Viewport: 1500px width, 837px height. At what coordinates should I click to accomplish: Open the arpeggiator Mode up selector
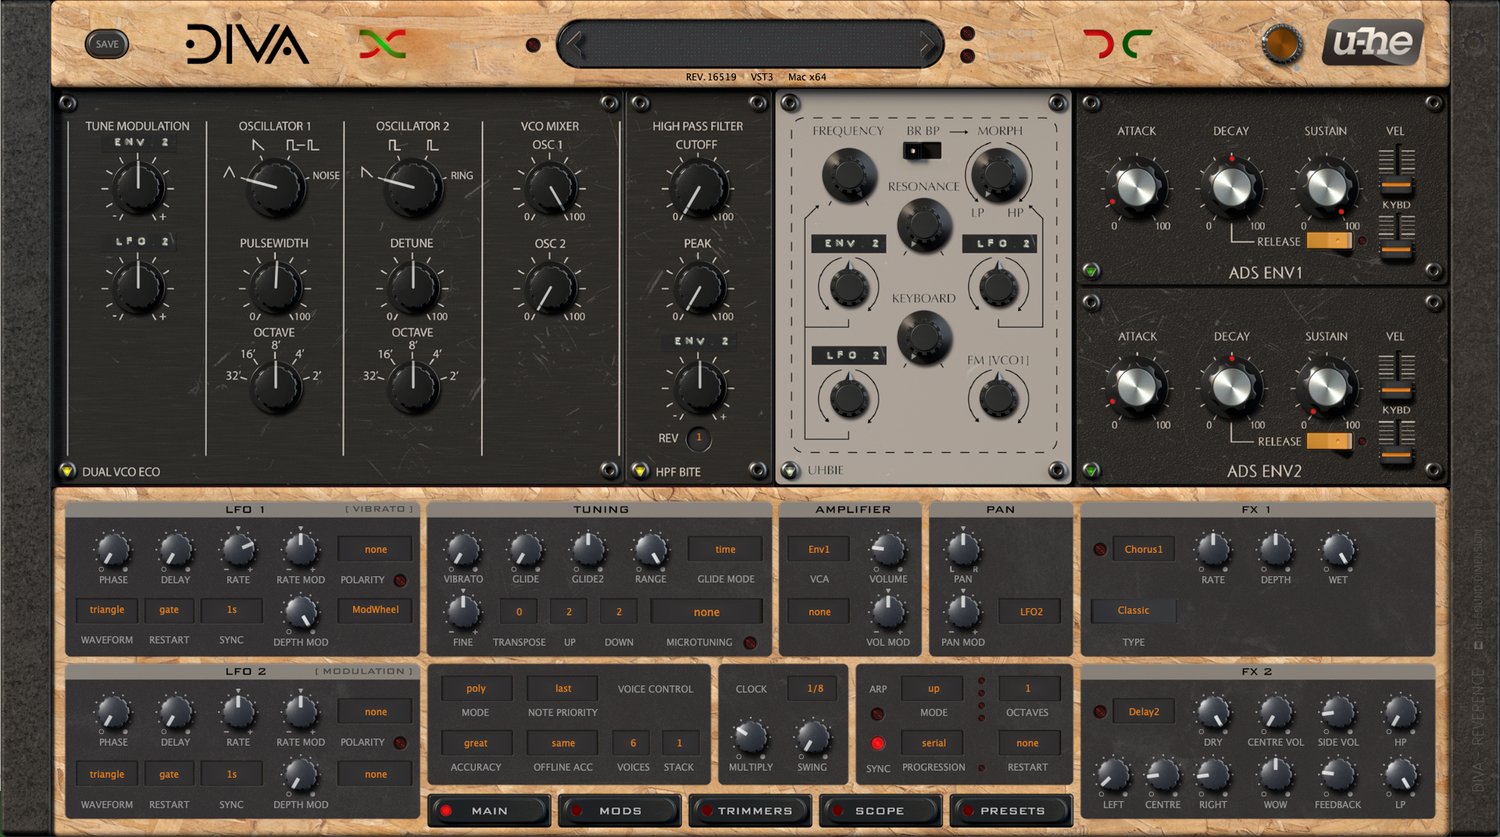pos(934,689)
